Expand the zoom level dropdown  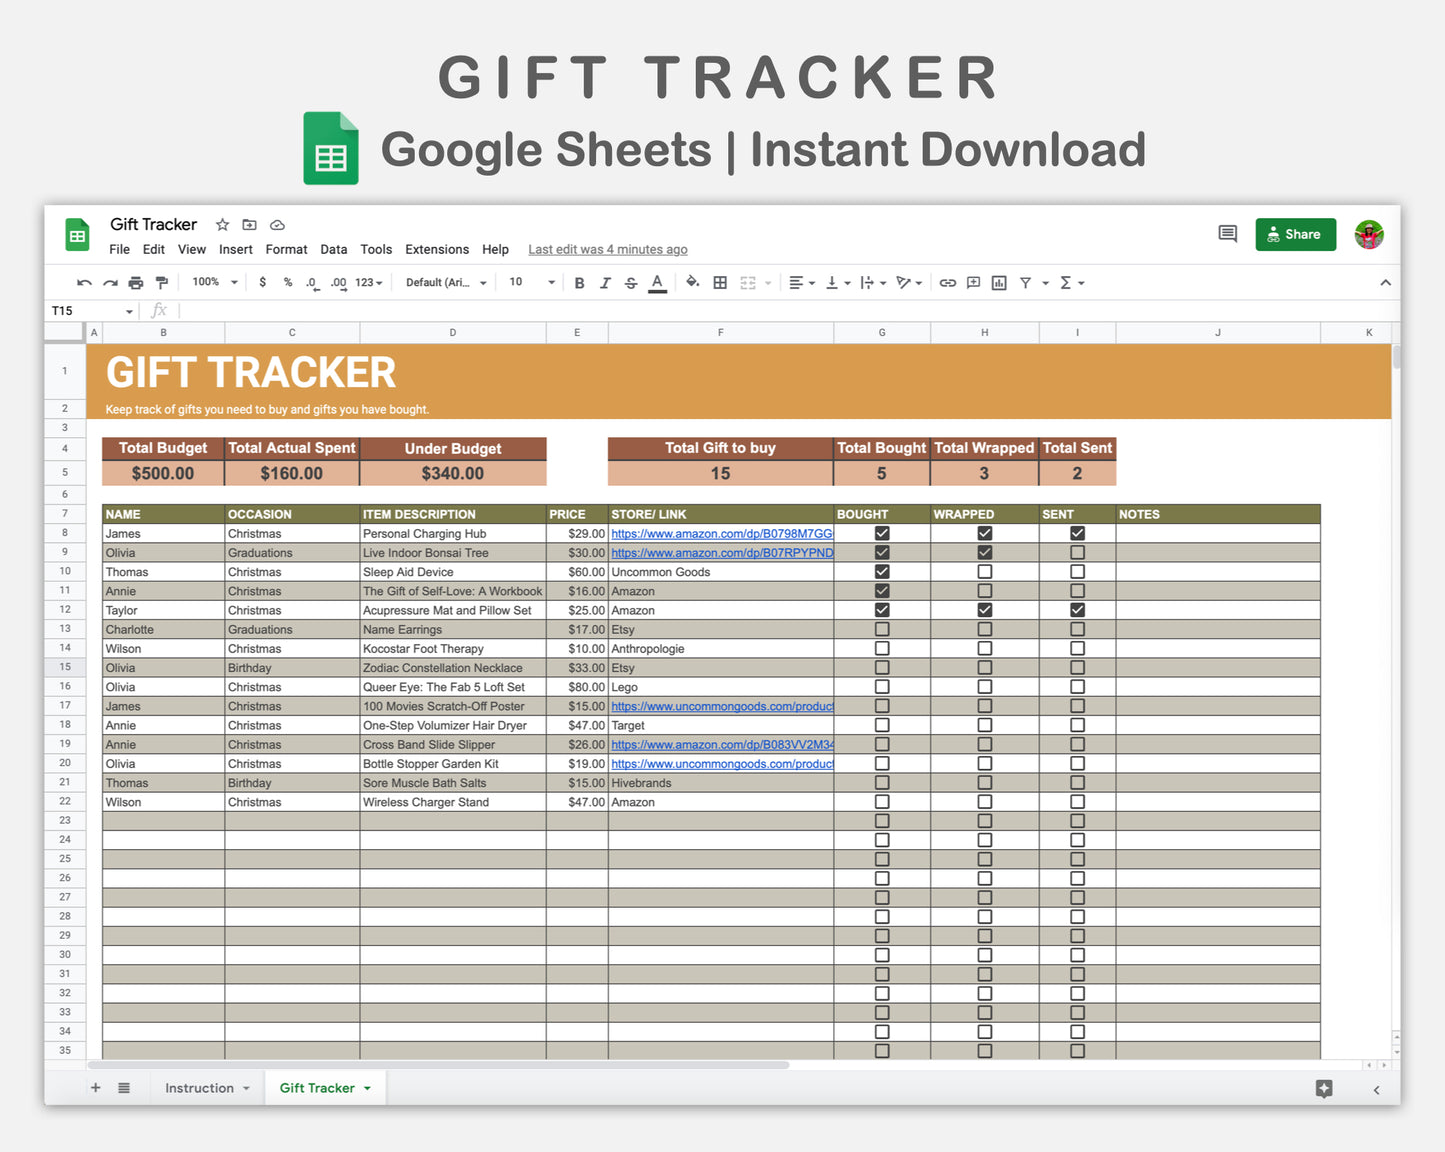click(212, 283)
